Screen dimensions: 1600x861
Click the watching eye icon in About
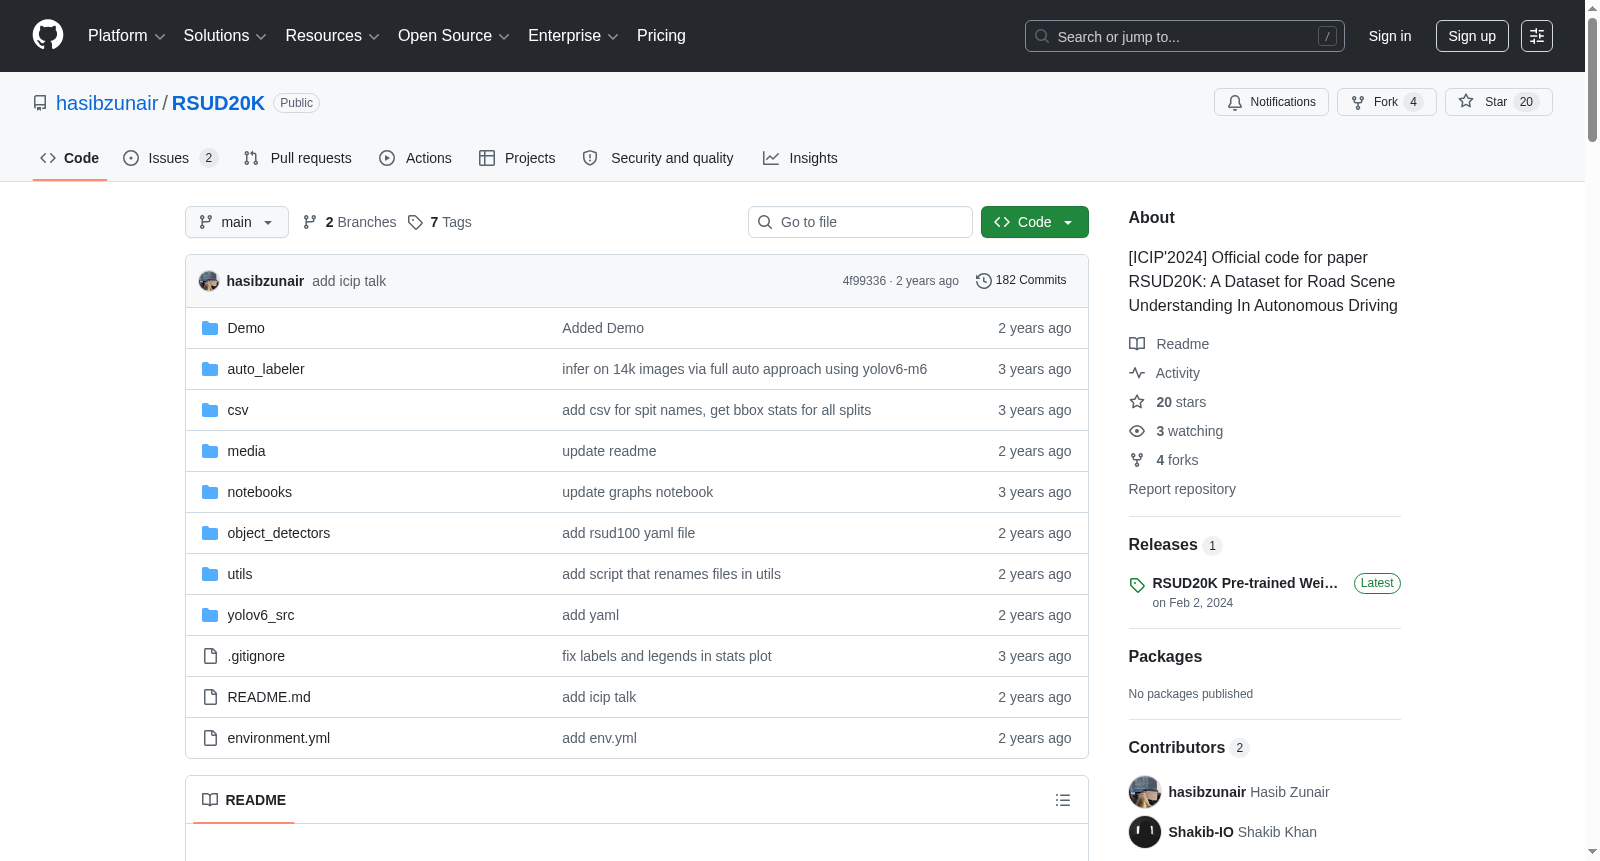coord(1137,431)
